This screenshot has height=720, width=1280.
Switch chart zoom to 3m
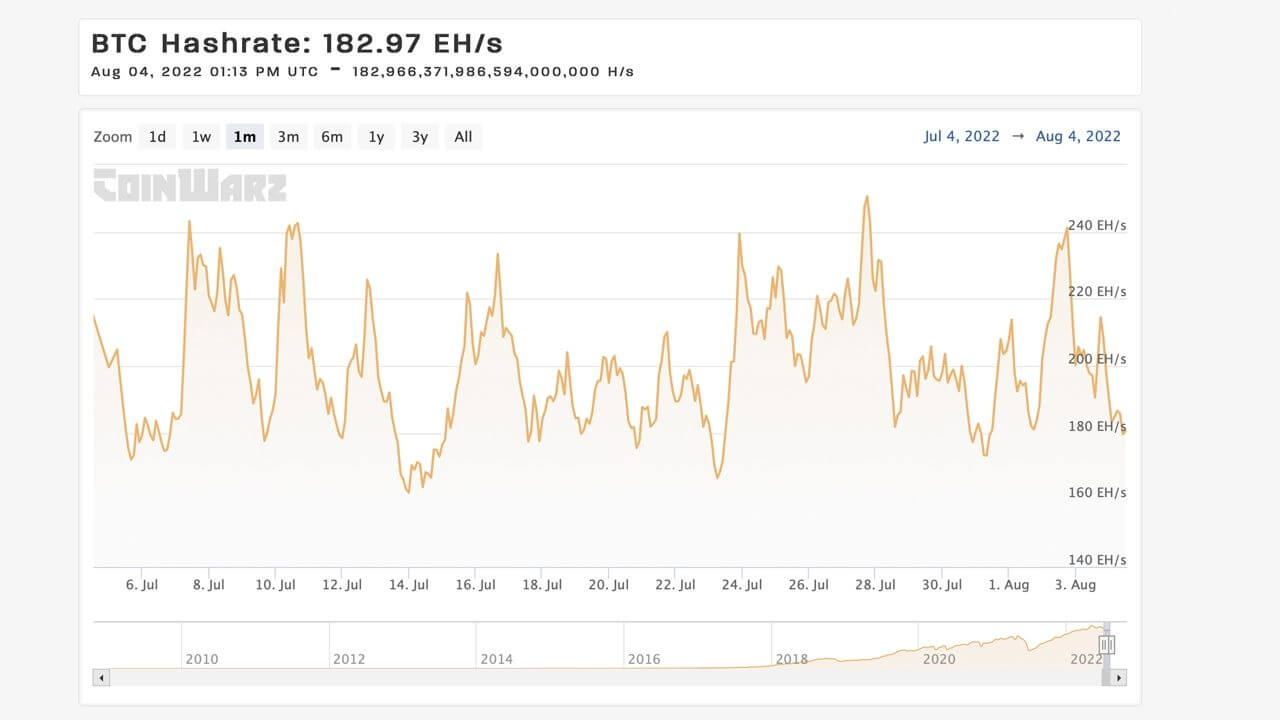(288, 137)
